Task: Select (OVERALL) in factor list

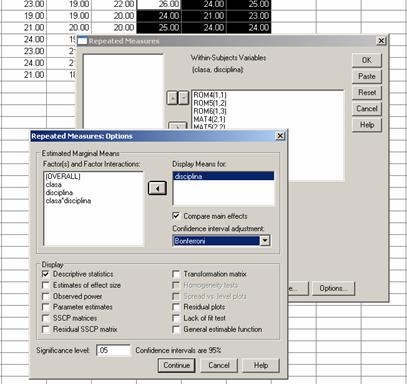Action: [x=63, y=177]
